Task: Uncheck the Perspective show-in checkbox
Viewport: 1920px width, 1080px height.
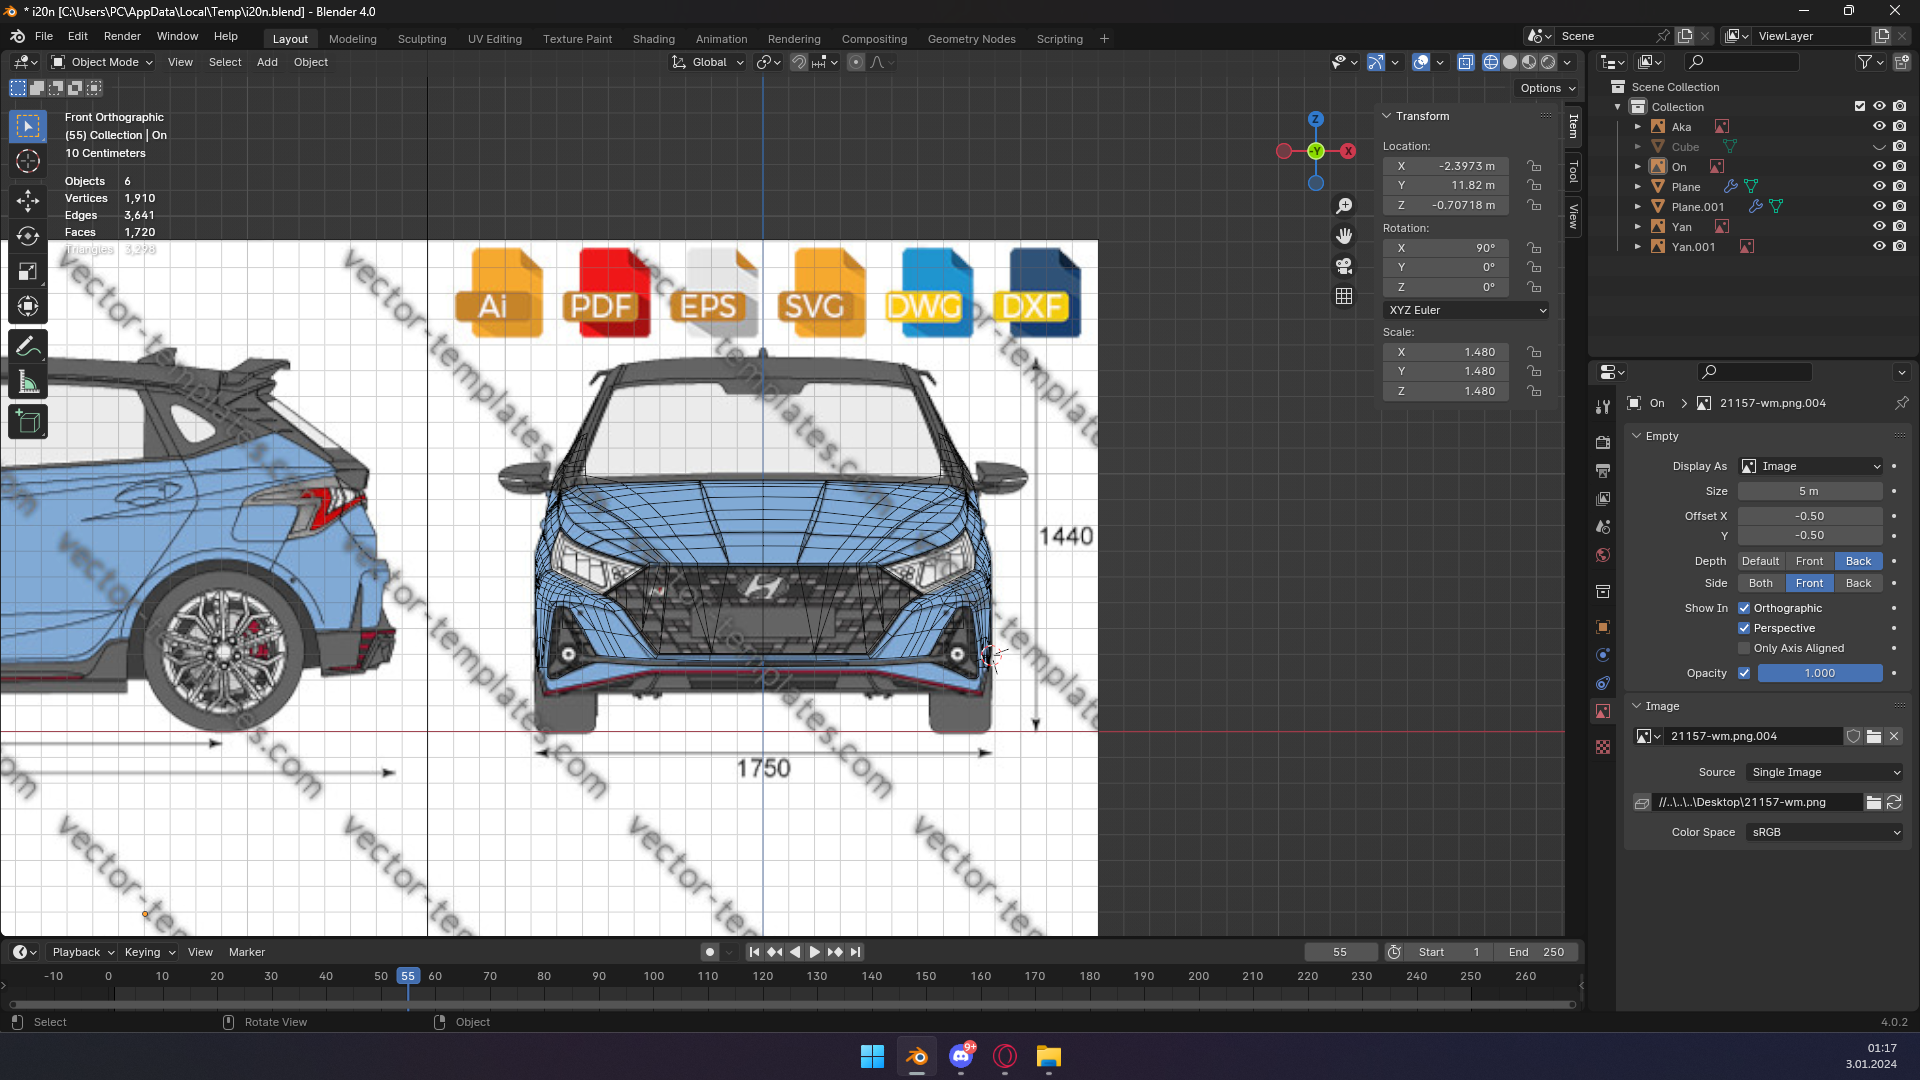Action: pos(1744,628)
